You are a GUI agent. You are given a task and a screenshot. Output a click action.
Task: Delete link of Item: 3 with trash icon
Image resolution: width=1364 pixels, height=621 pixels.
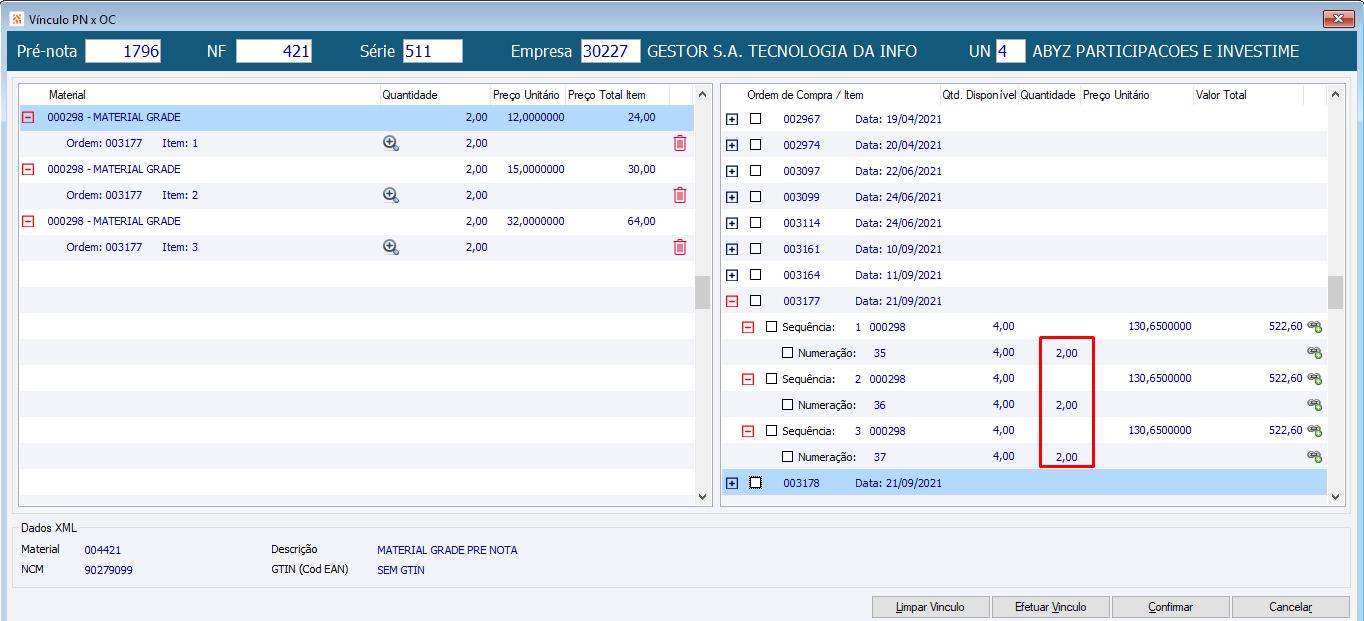pyautogui.click(x=680, y=247)
